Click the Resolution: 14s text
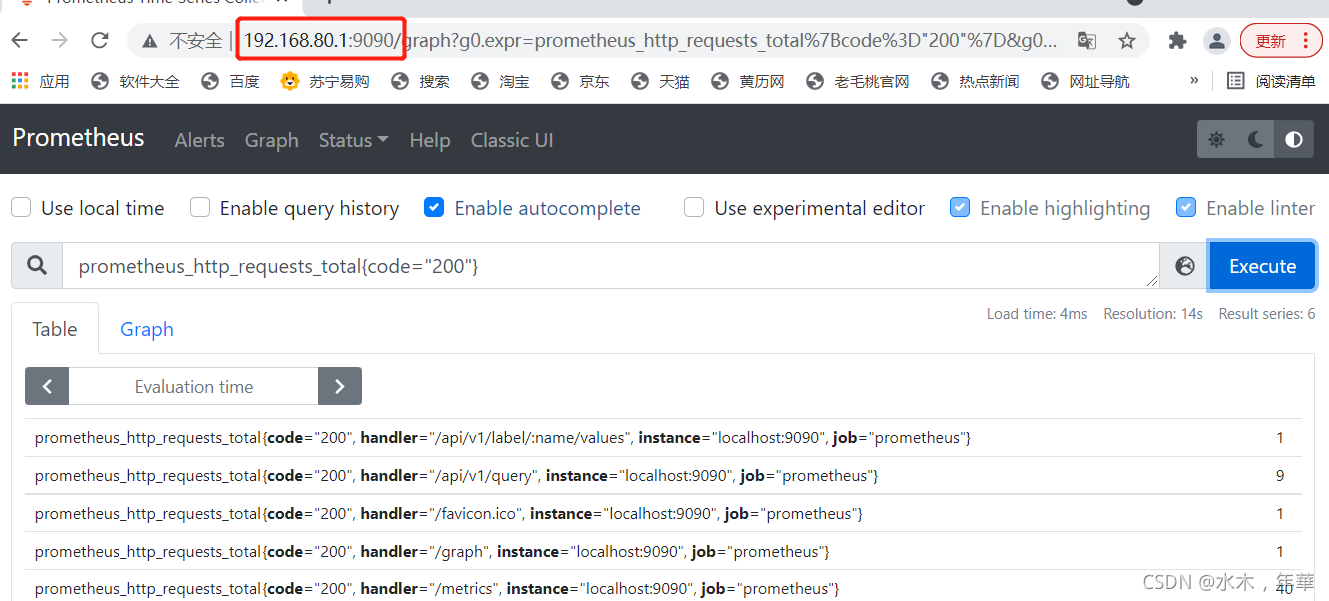Screen dimensions: 1329x601 (1153, 314)
